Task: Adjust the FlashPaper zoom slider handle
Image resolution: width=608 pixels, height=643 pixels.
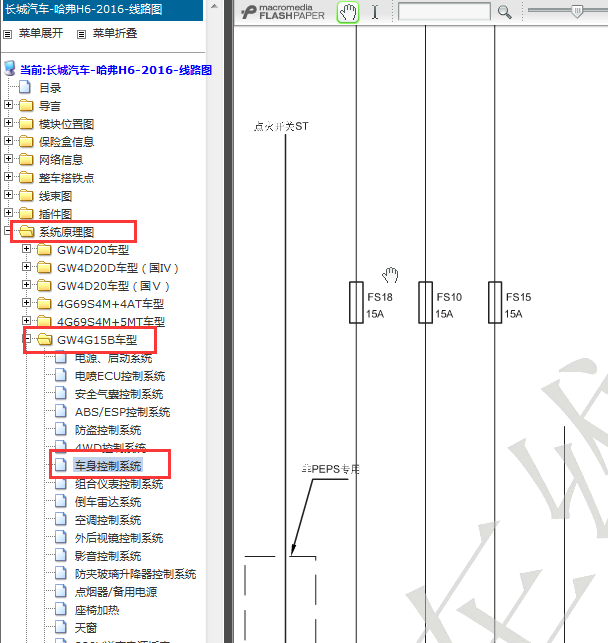Action: click(x=577, y=11)
